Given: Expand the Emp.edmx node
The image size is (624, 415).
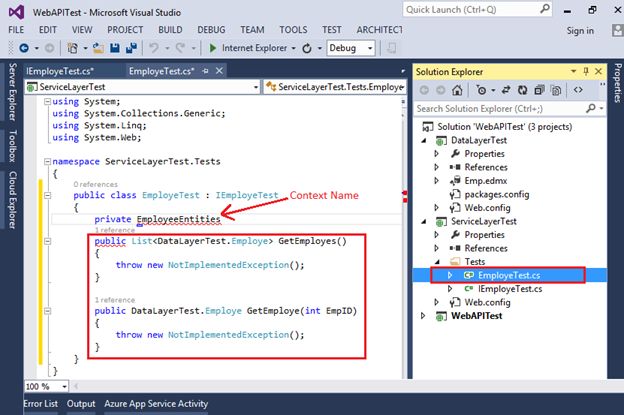Looking at the screenshot, I should 437,181.
